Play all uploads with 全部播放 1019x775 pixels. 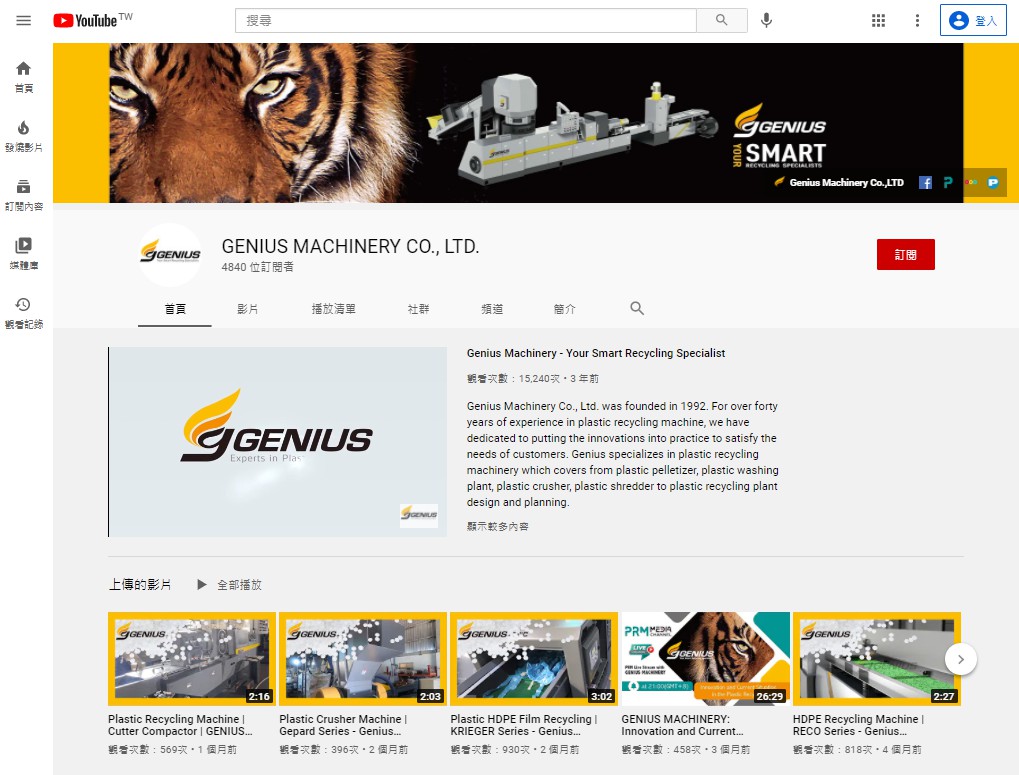coord(229,585)
